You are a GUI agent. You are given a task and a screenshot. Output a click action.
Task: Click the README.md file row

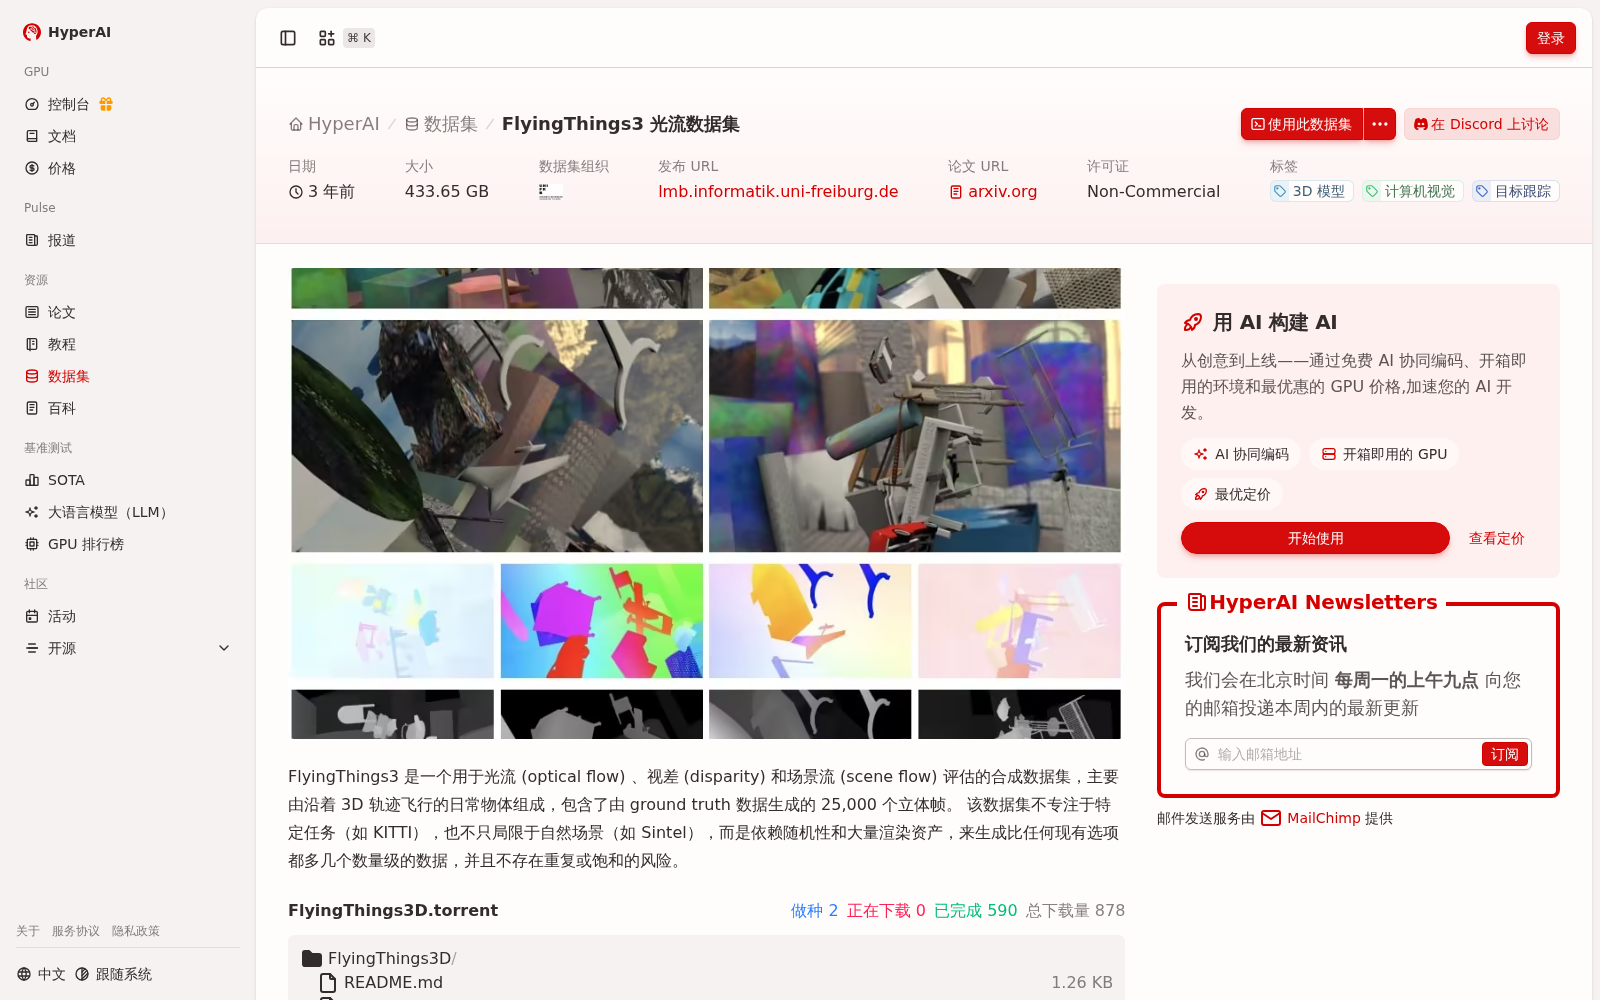706,982
